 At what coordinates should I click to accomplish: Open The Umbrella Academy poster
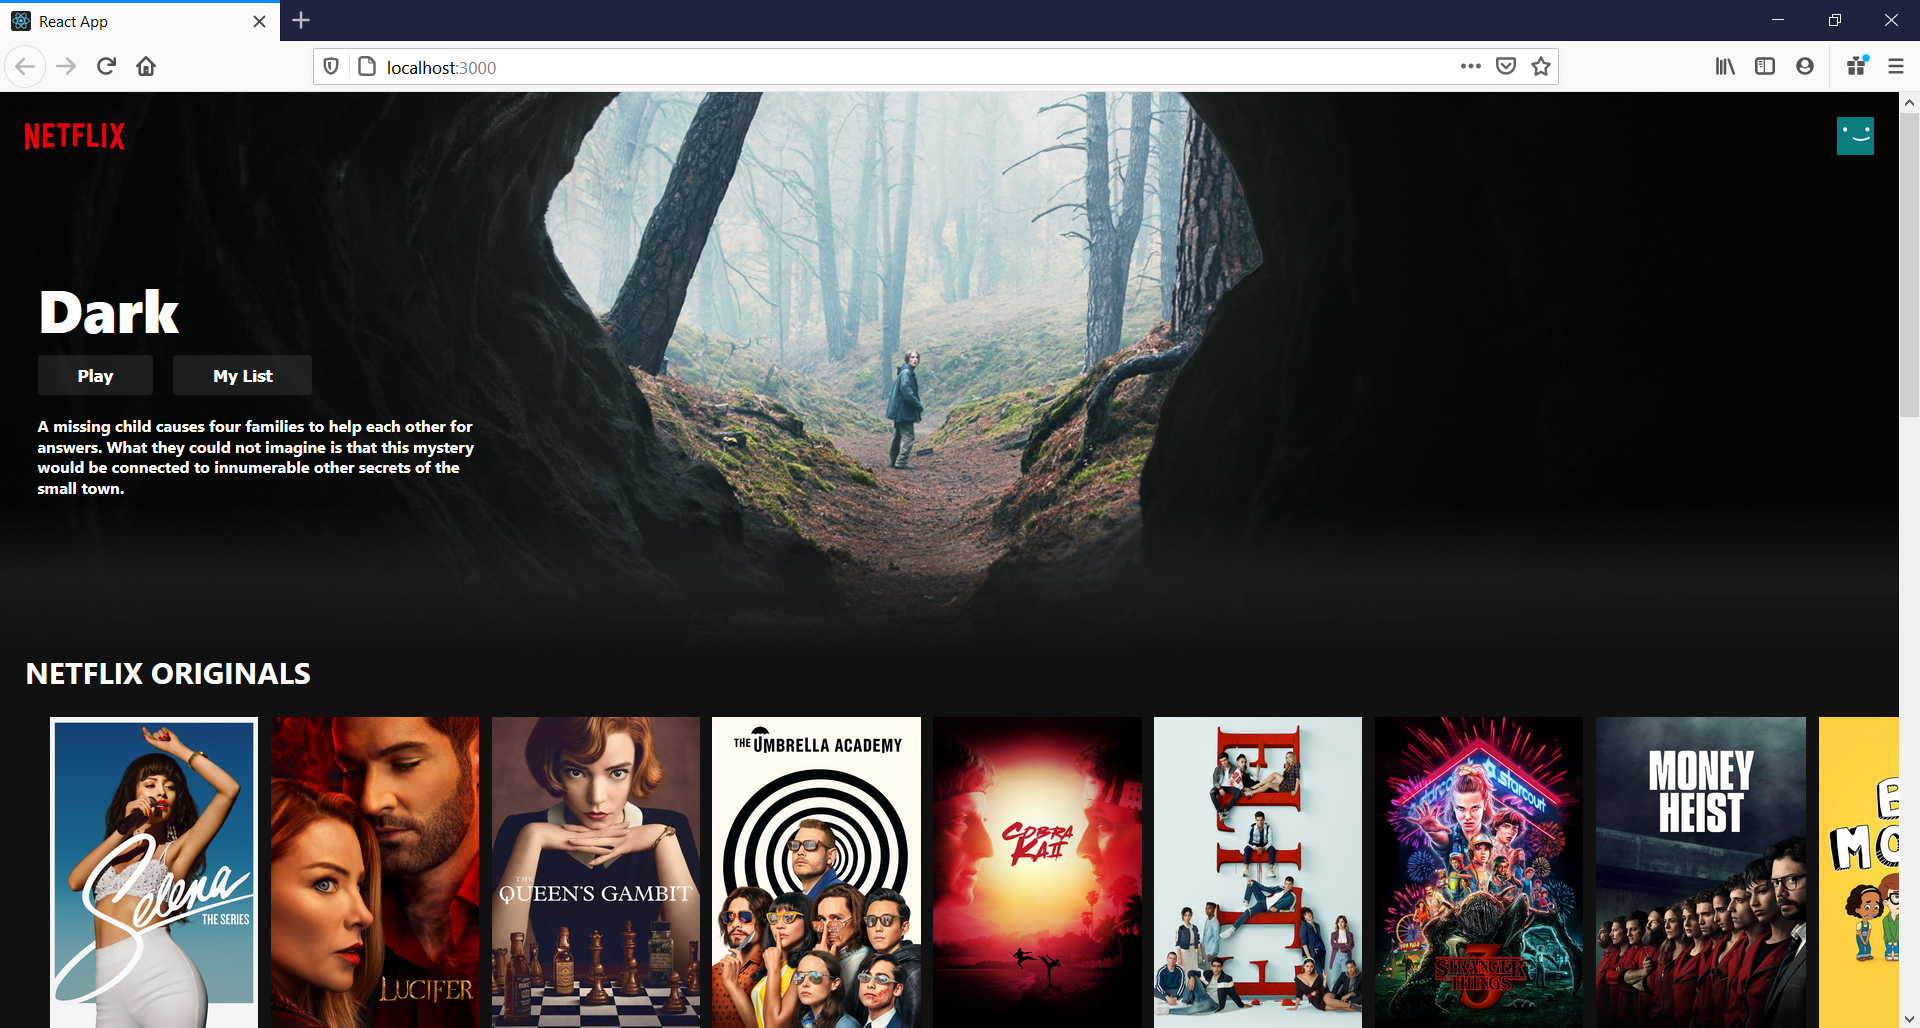pyautogui.click(x=816, y=872)
